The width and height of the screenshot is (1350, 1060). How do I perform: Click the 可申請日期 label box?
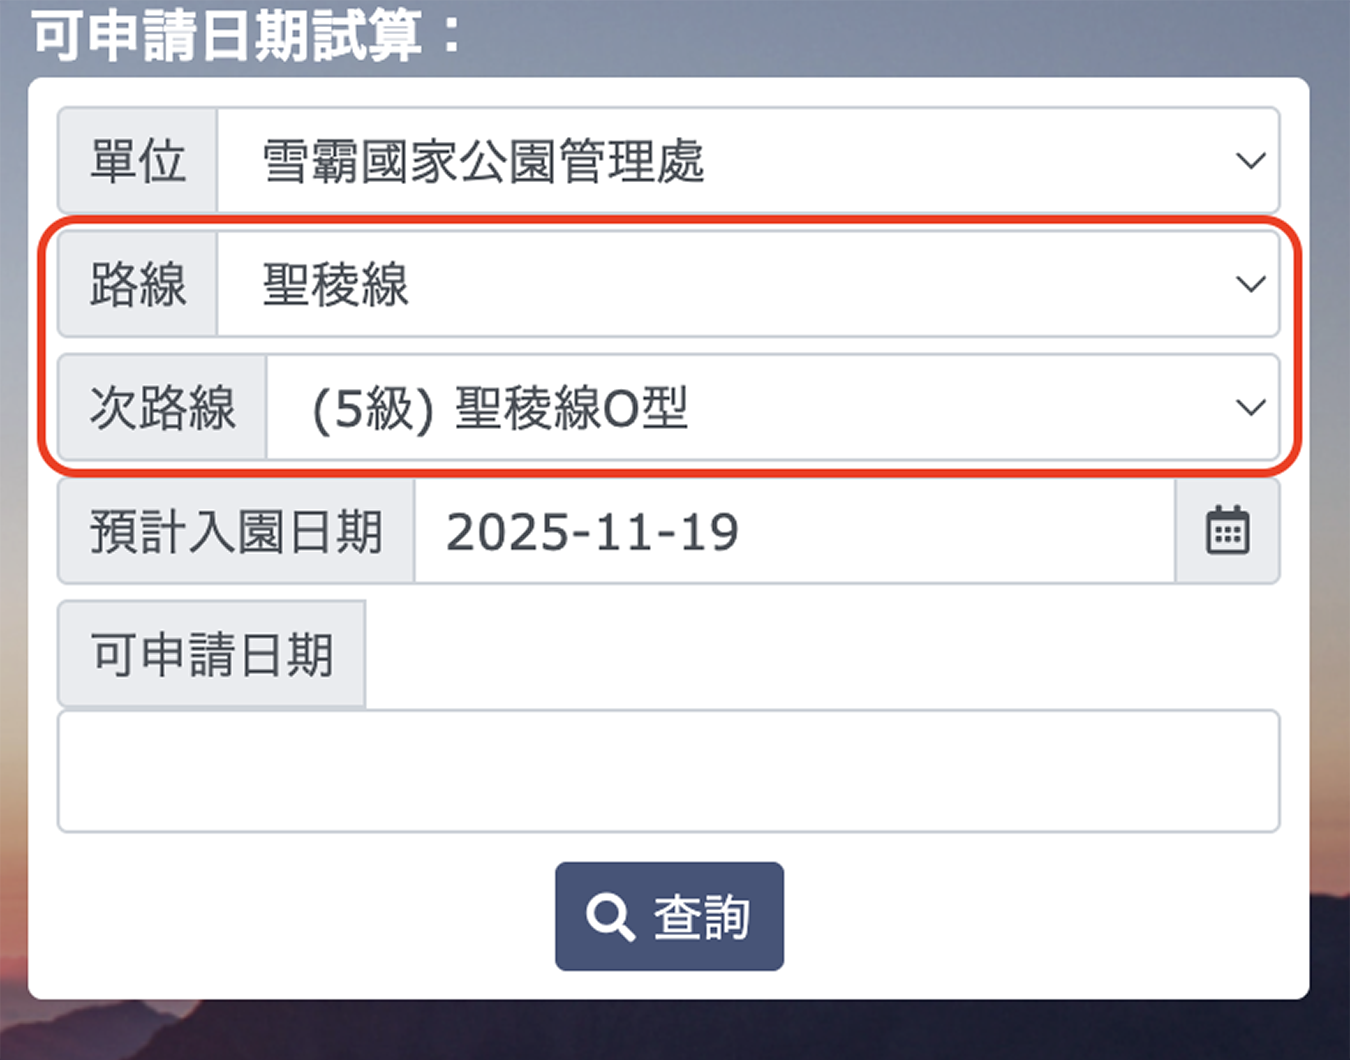pyautogui.click(x=212, y=655)
